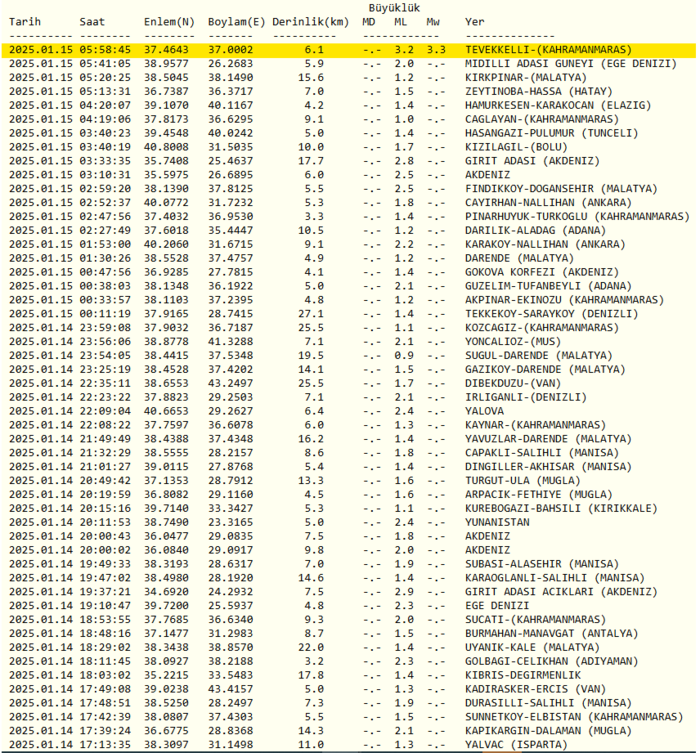Click the Enlem(N) column header
Image resolution: width=700 pixels, height=753 pixels.
click(x=168, y=22)
